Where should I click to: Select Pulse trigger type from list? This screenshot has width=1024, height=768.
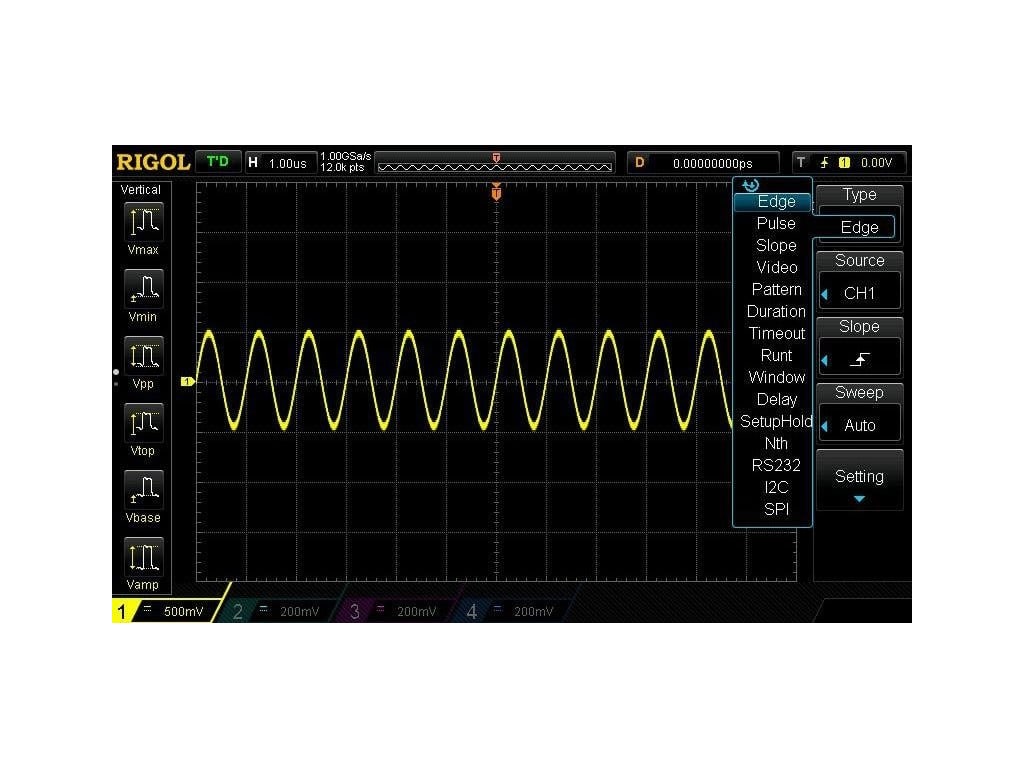(x=776, y=223)
